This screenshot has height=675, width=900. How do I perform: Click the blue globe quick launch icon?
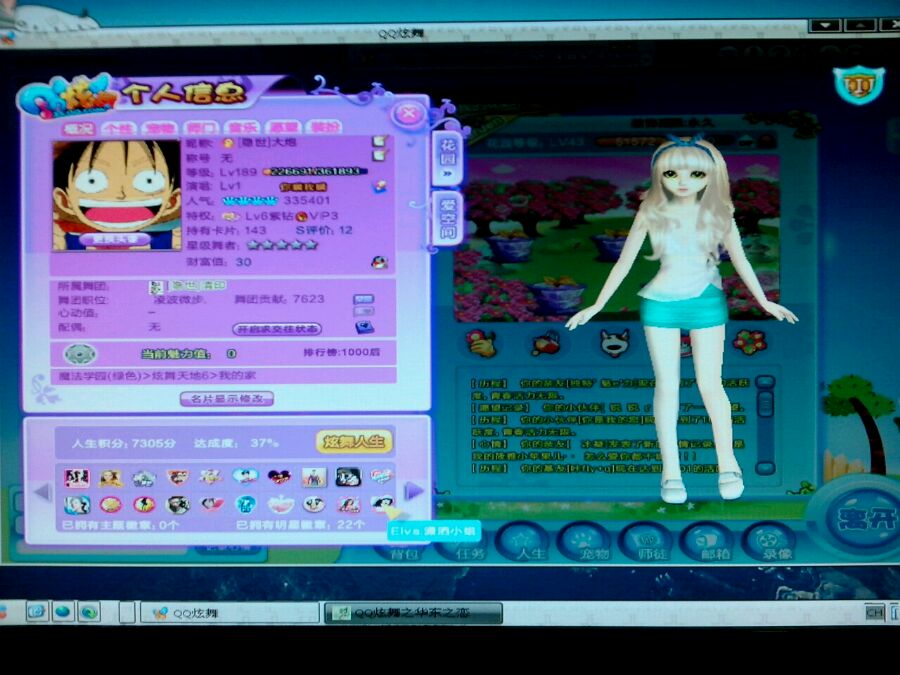63,612
